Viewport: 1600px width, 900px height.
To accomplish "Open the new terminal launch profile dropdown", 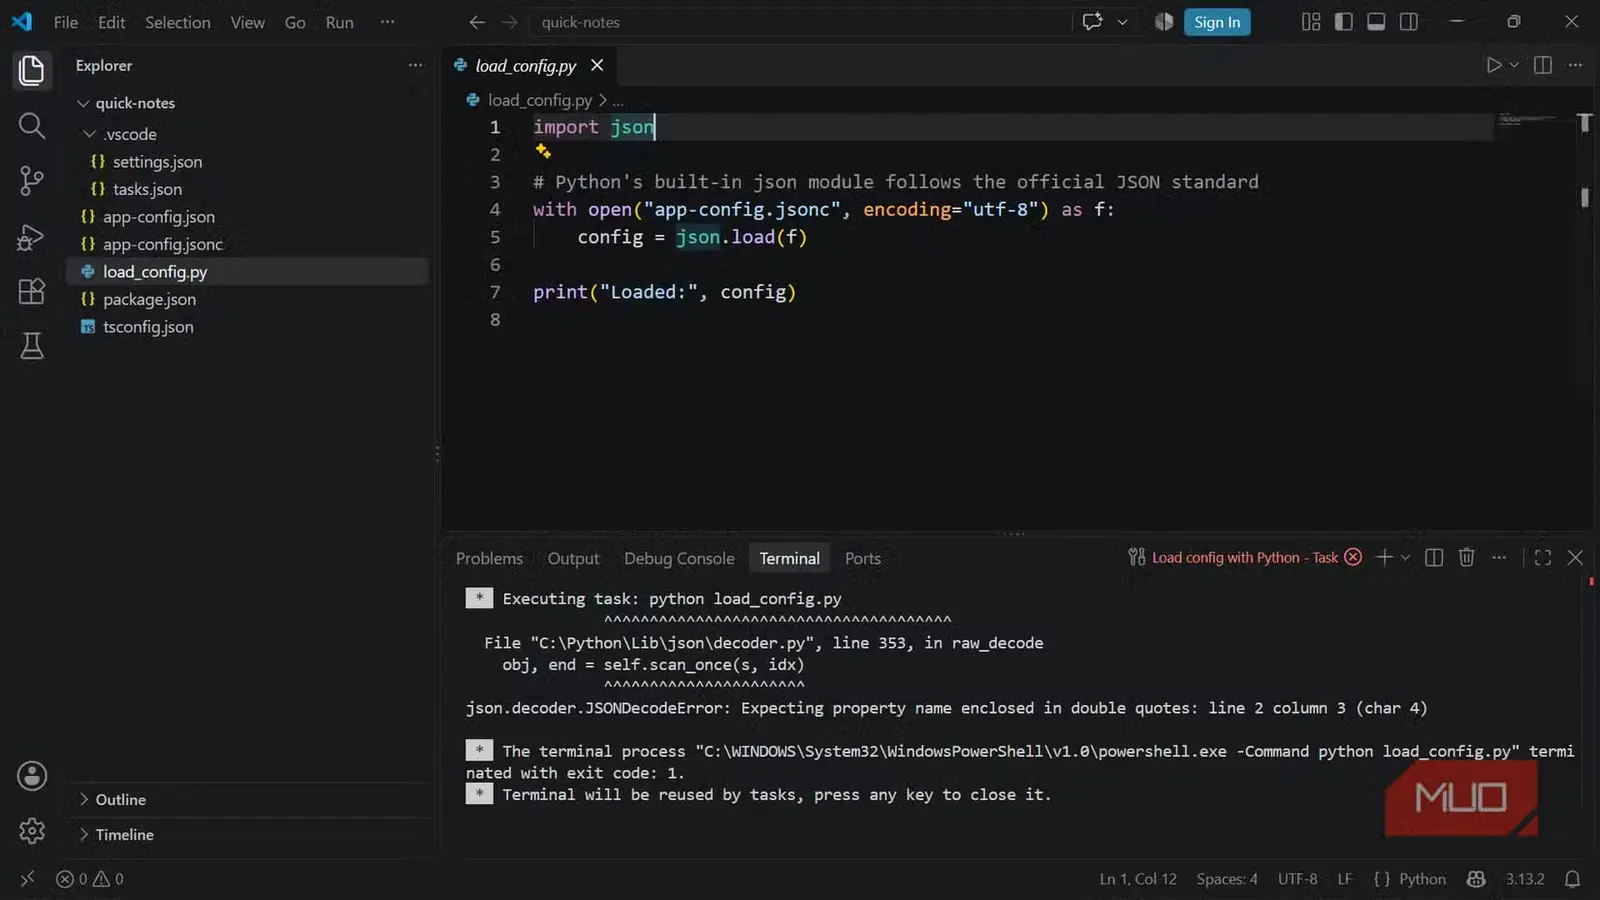I will tap(1405, 557).
